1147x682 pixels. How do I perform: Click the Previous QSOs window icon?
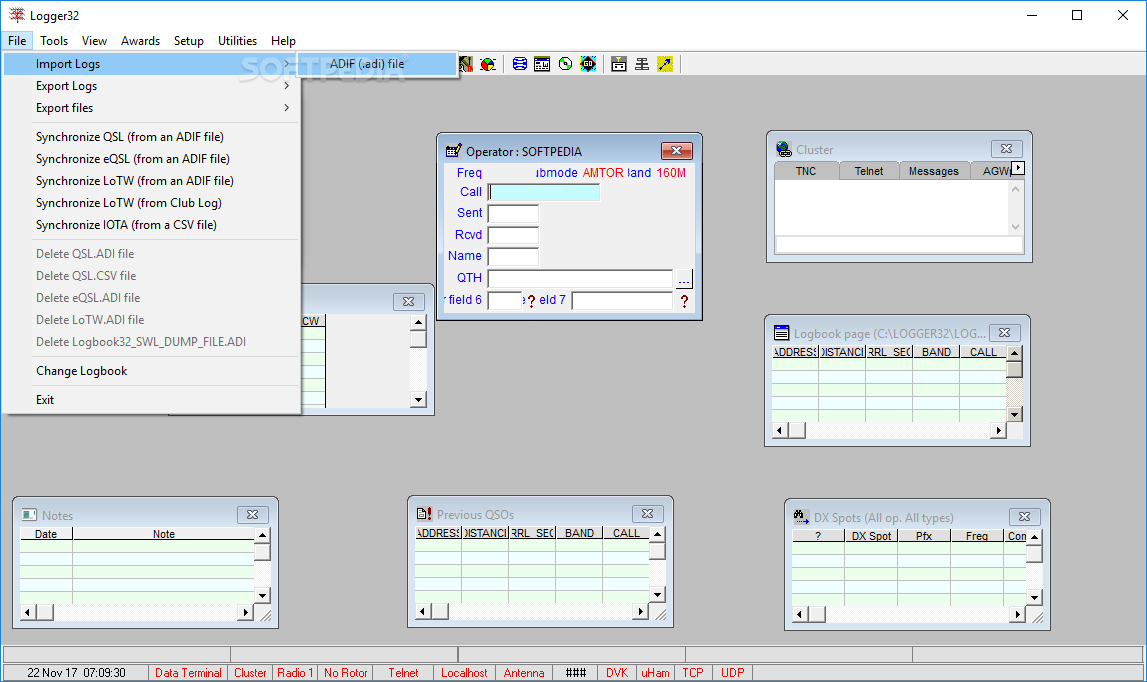[424, 514]
